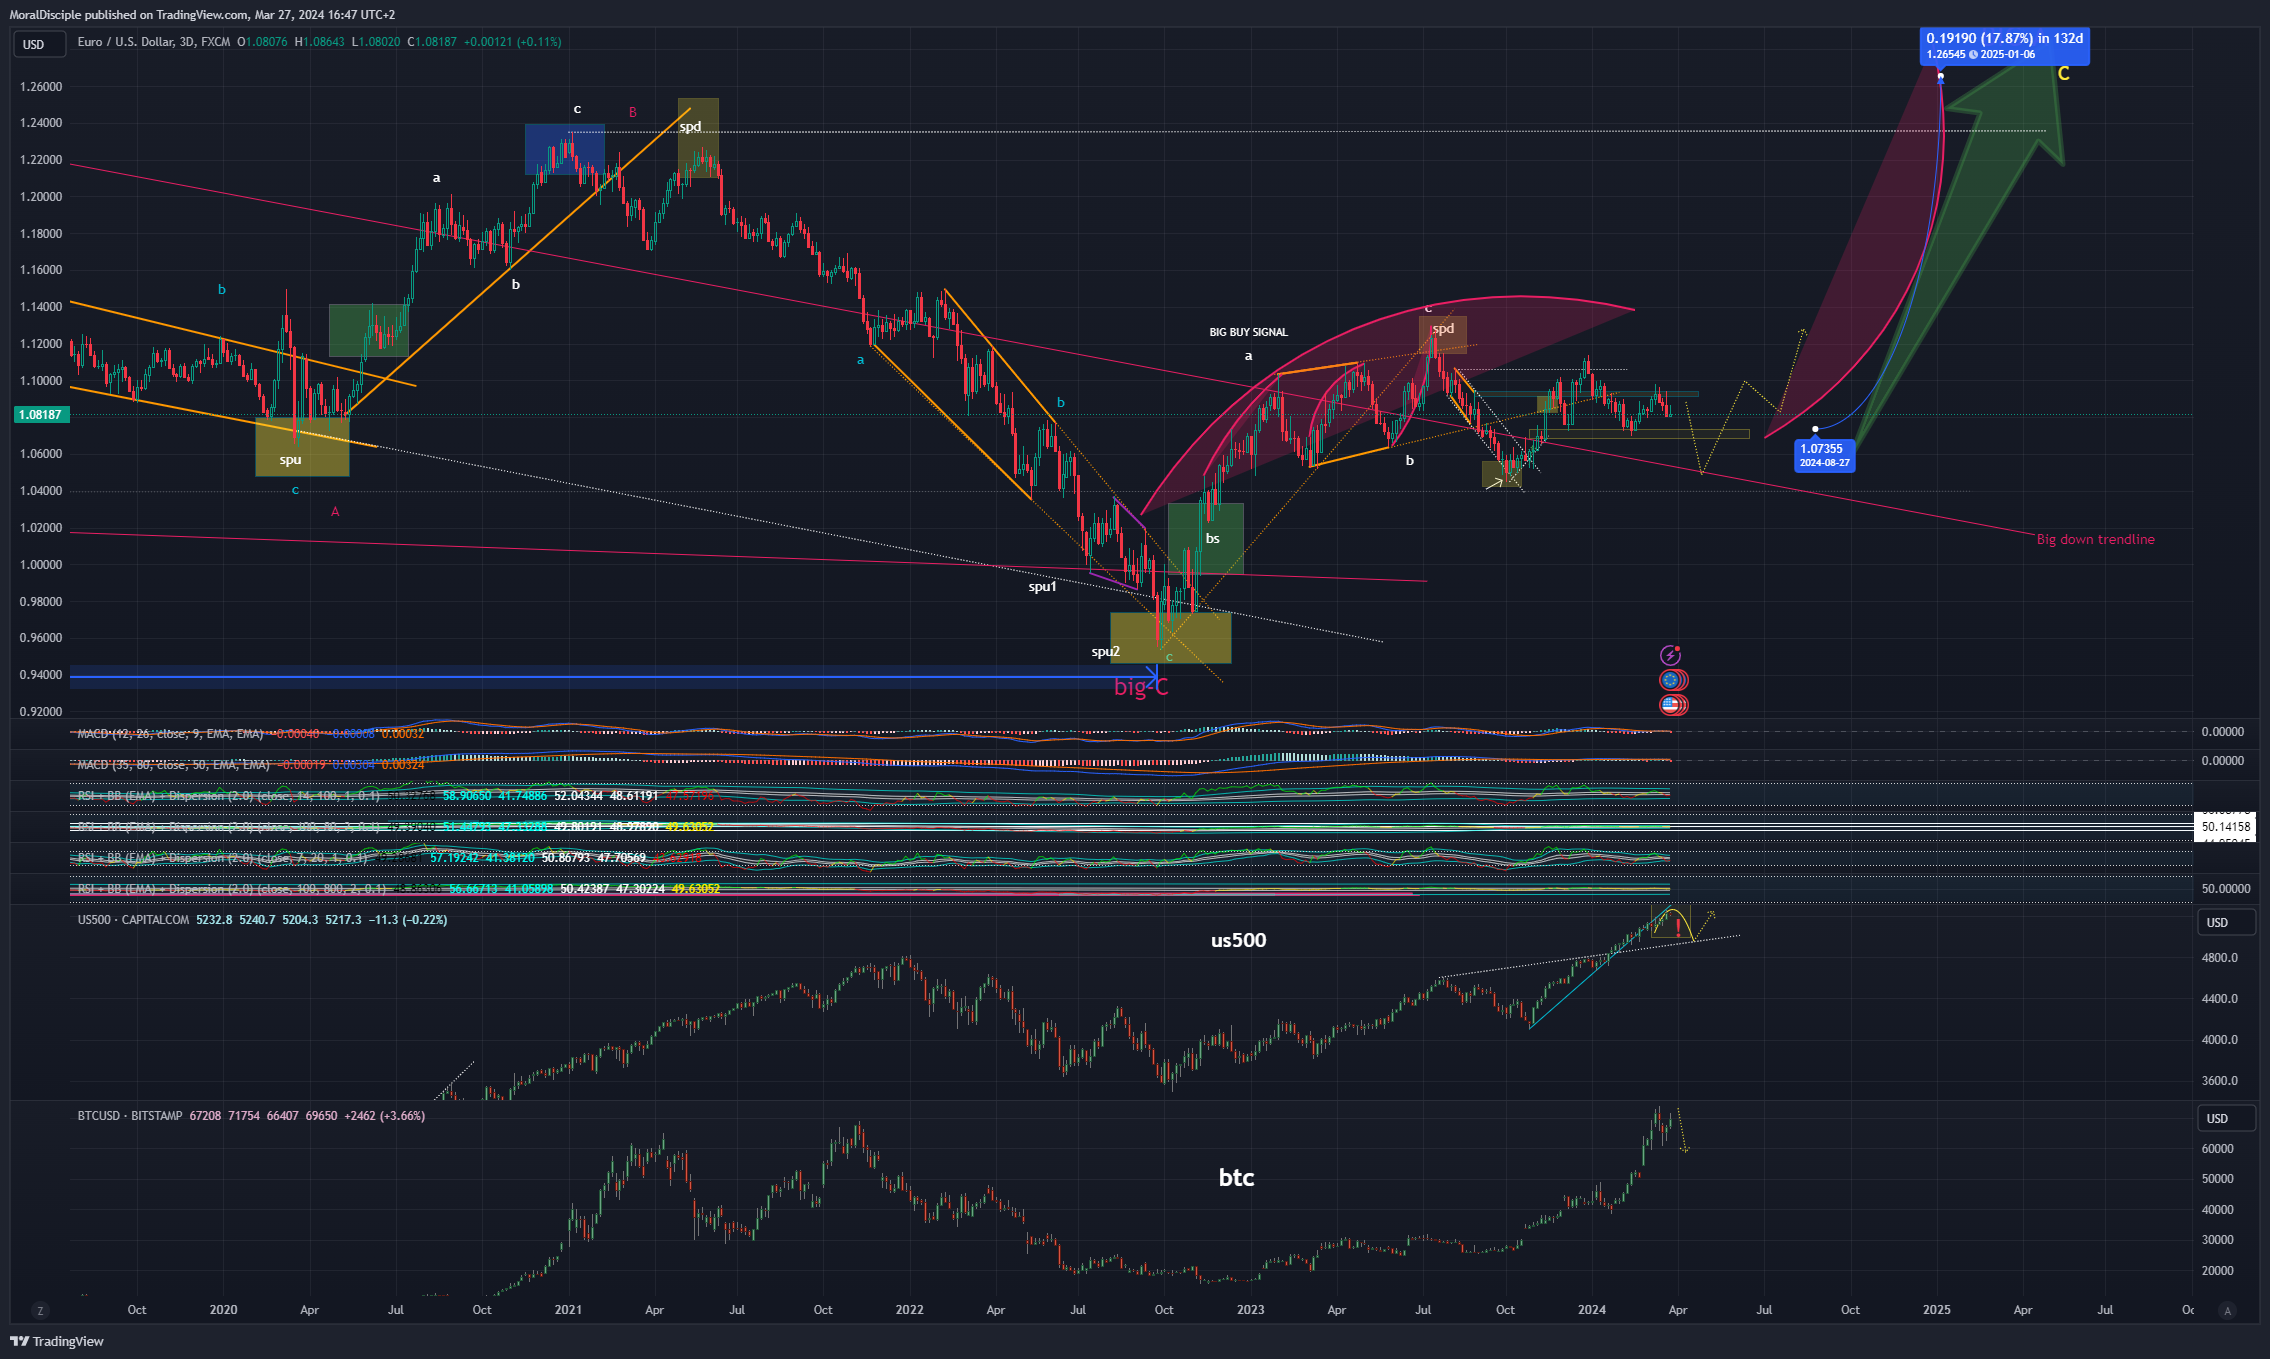Click the 2020 label on time axis

223,1310
